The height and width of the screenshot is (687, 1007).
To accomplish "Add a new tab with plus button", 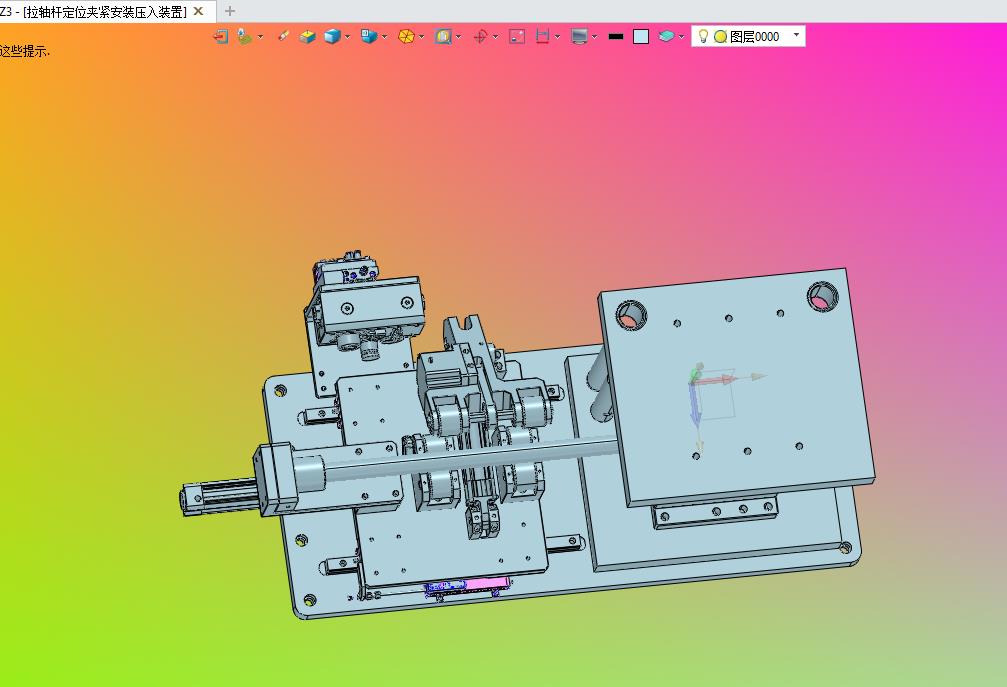I will pyautogui.click(x=230, y=11).
